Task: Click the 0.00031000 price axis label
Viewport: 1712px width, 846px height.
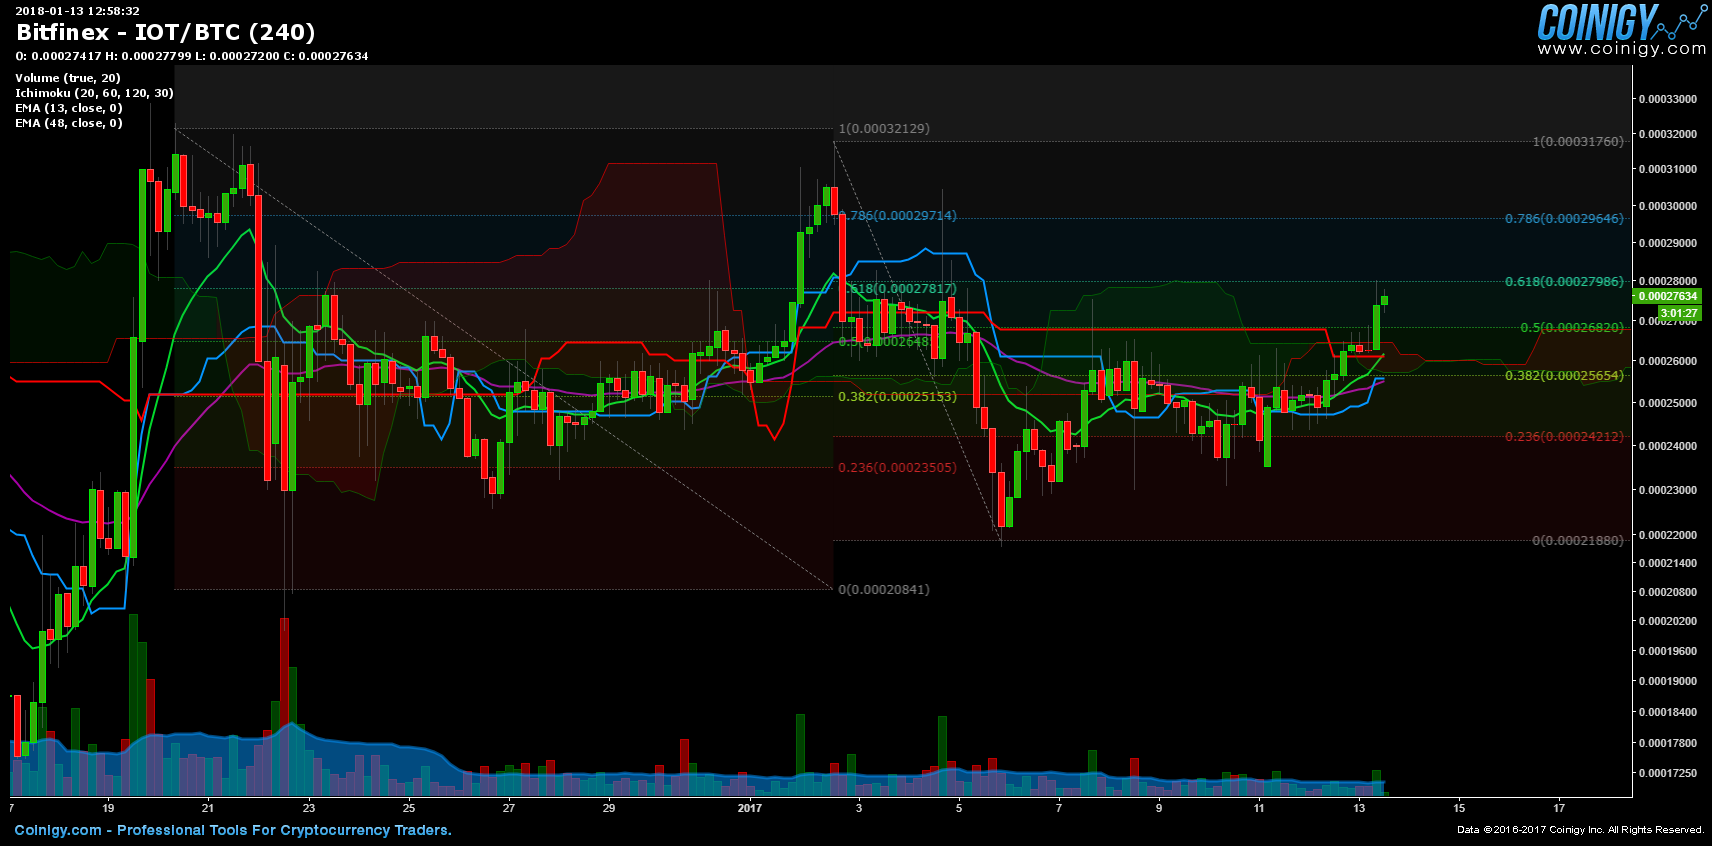Action: click(x=1668, y=169)
